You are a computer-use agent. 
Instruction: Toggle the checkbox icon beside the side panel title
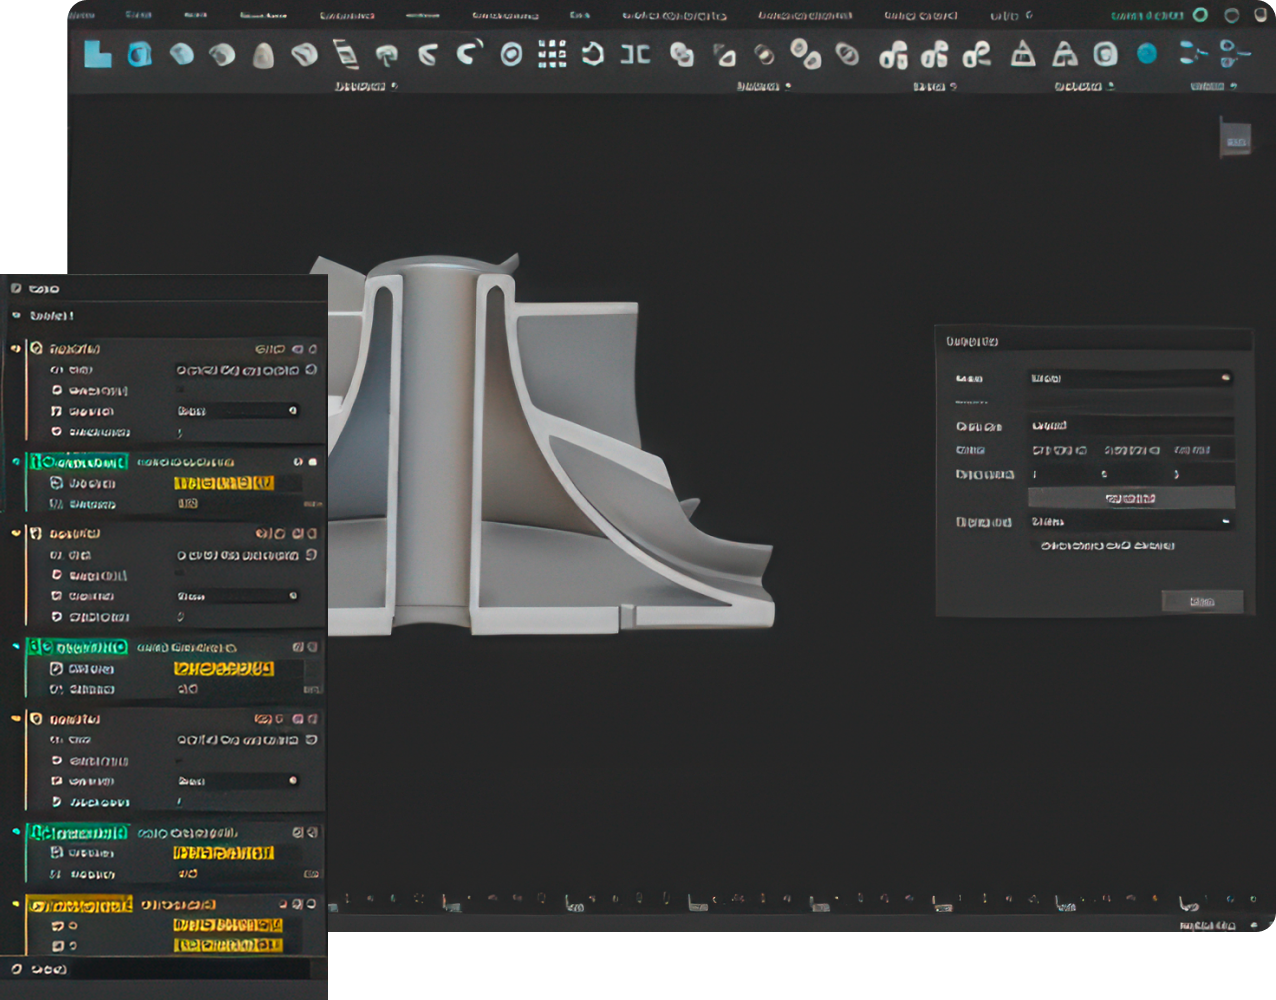pos(16,289)
